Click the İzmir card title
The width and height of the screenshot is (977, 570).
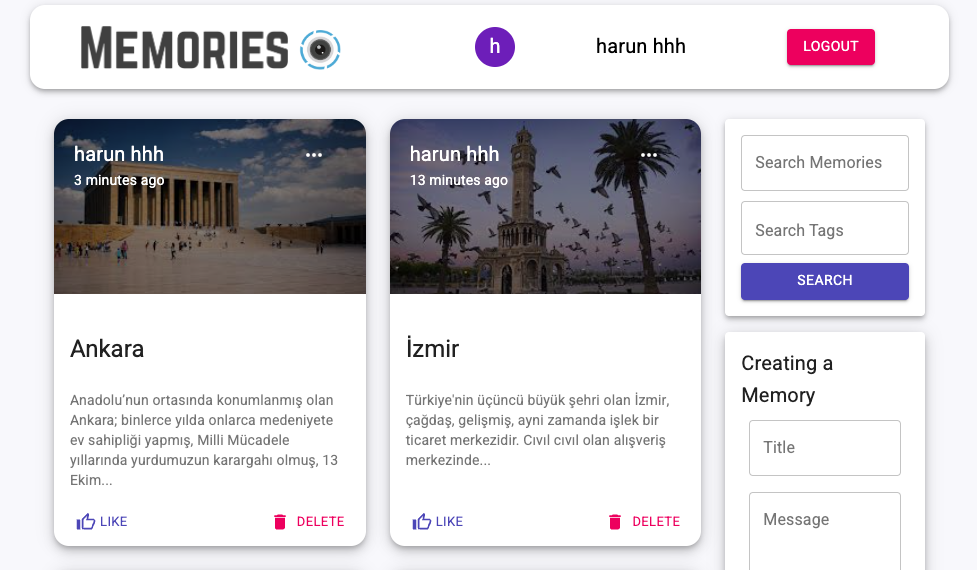tap(432, 349)
